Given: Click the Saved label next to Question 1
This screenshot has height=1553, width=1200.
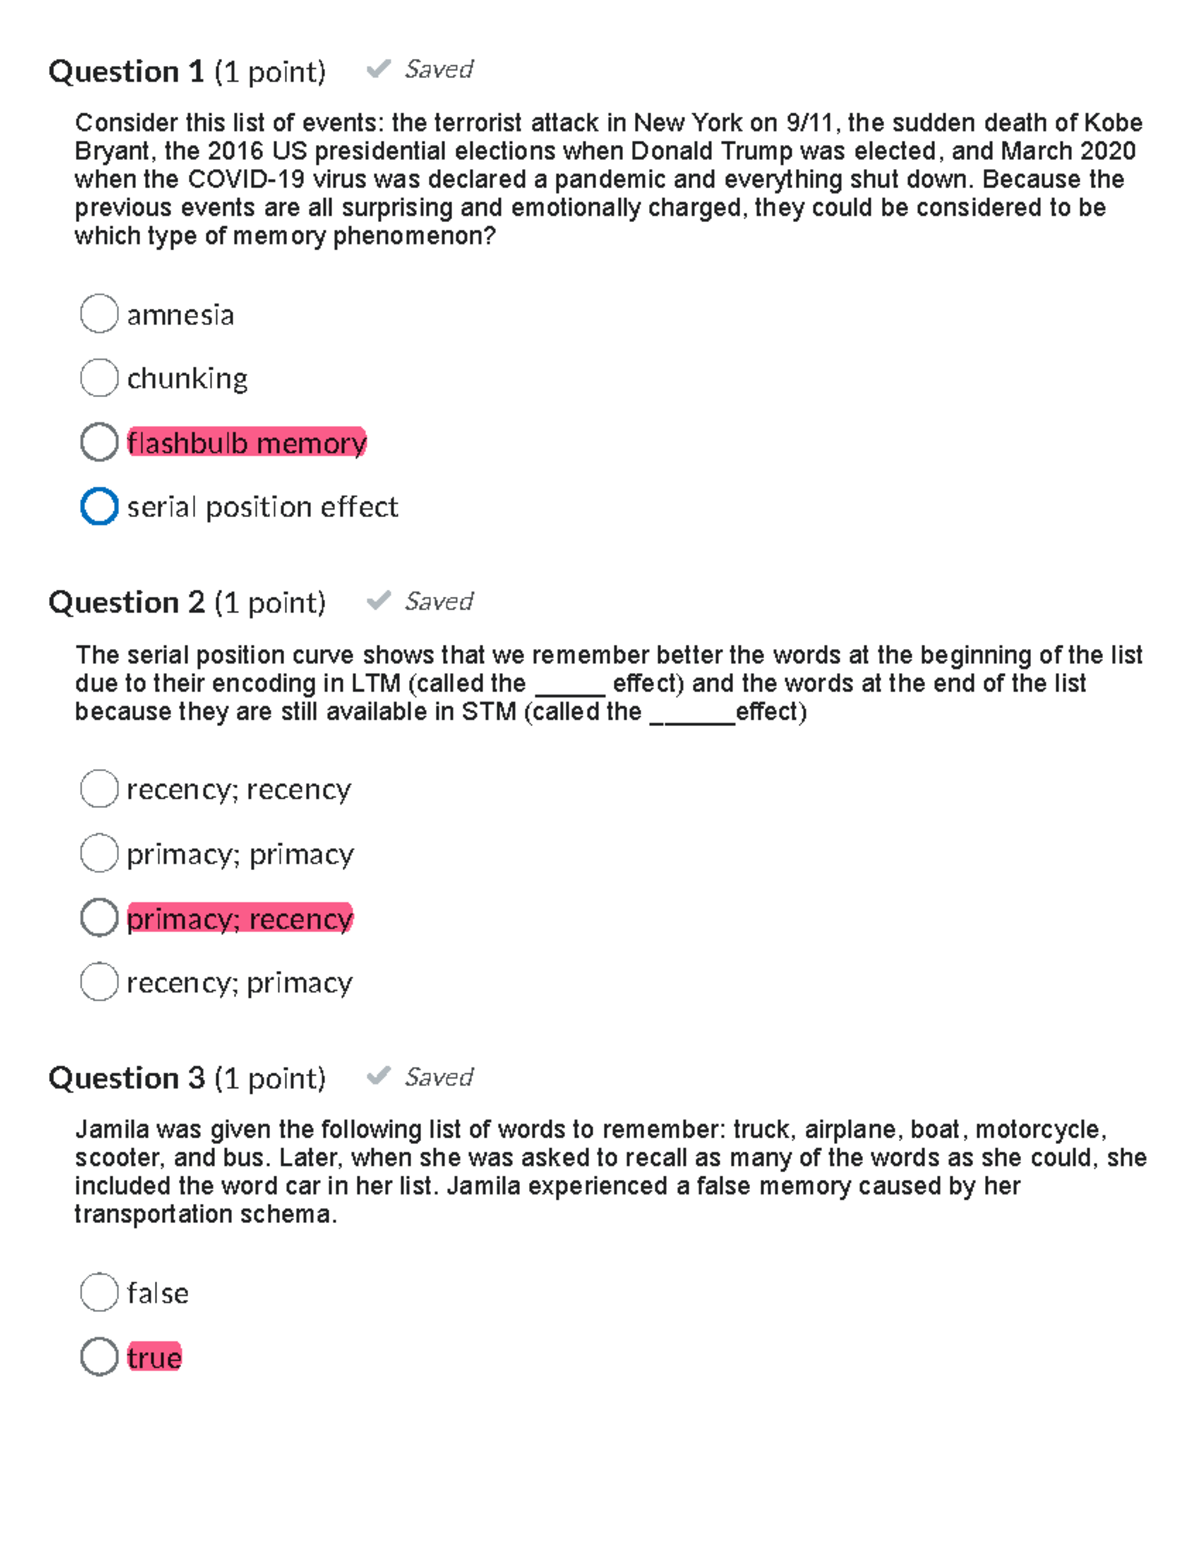Looking at the screenshot, I should [x=437, y=69].
